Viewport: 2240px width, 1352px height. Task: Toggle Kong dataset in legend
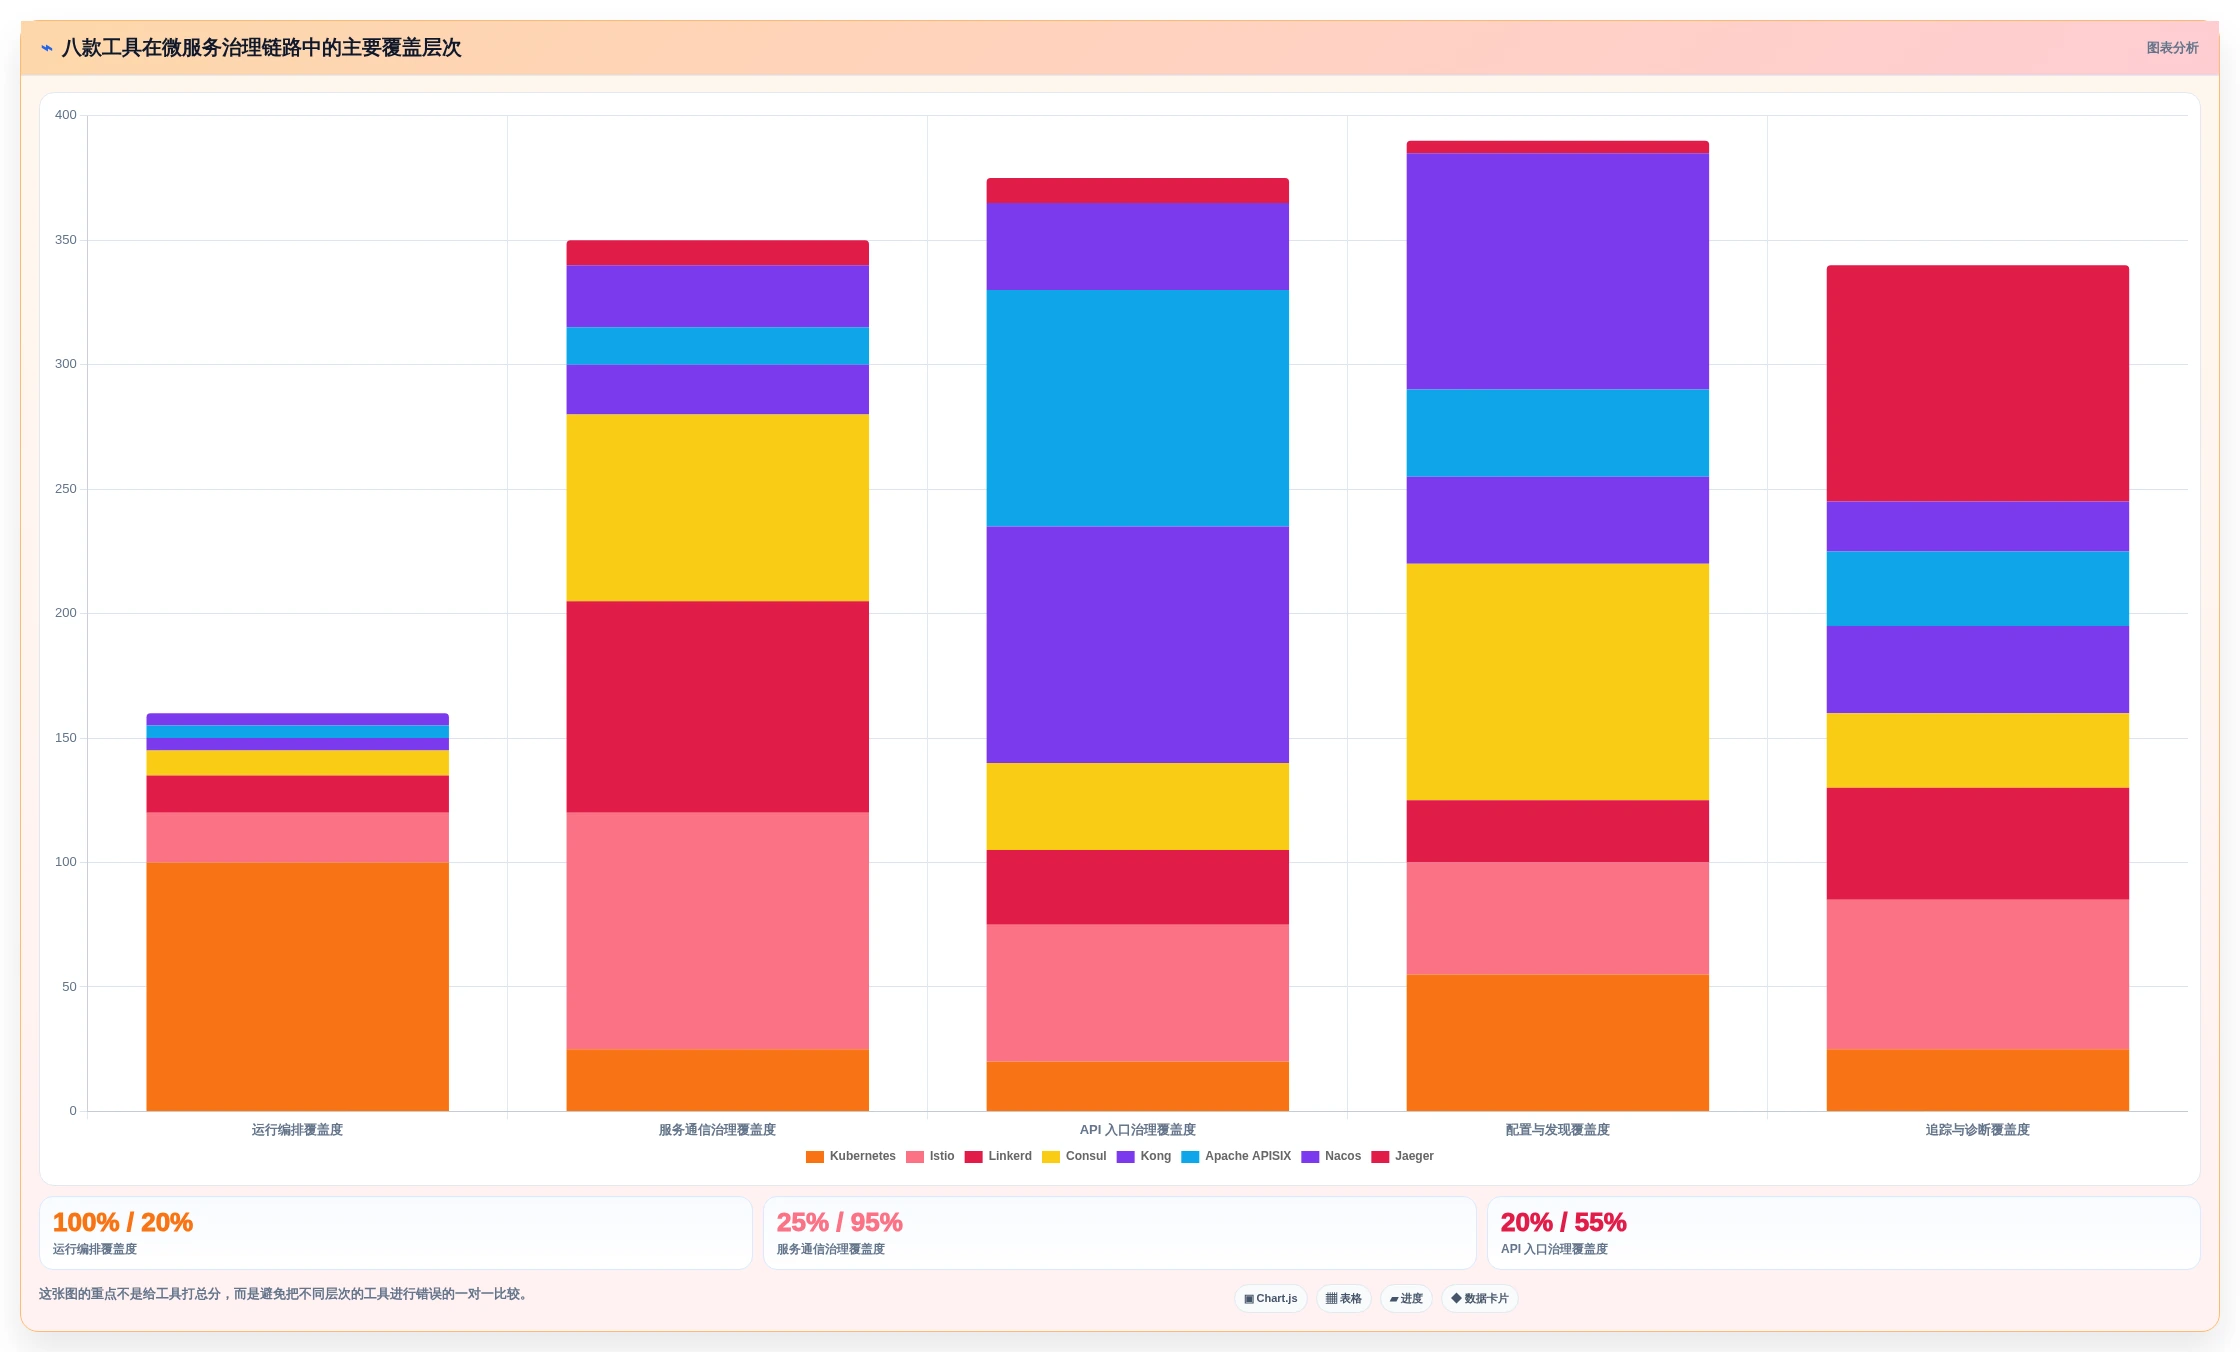(x=1144, y=1157)
